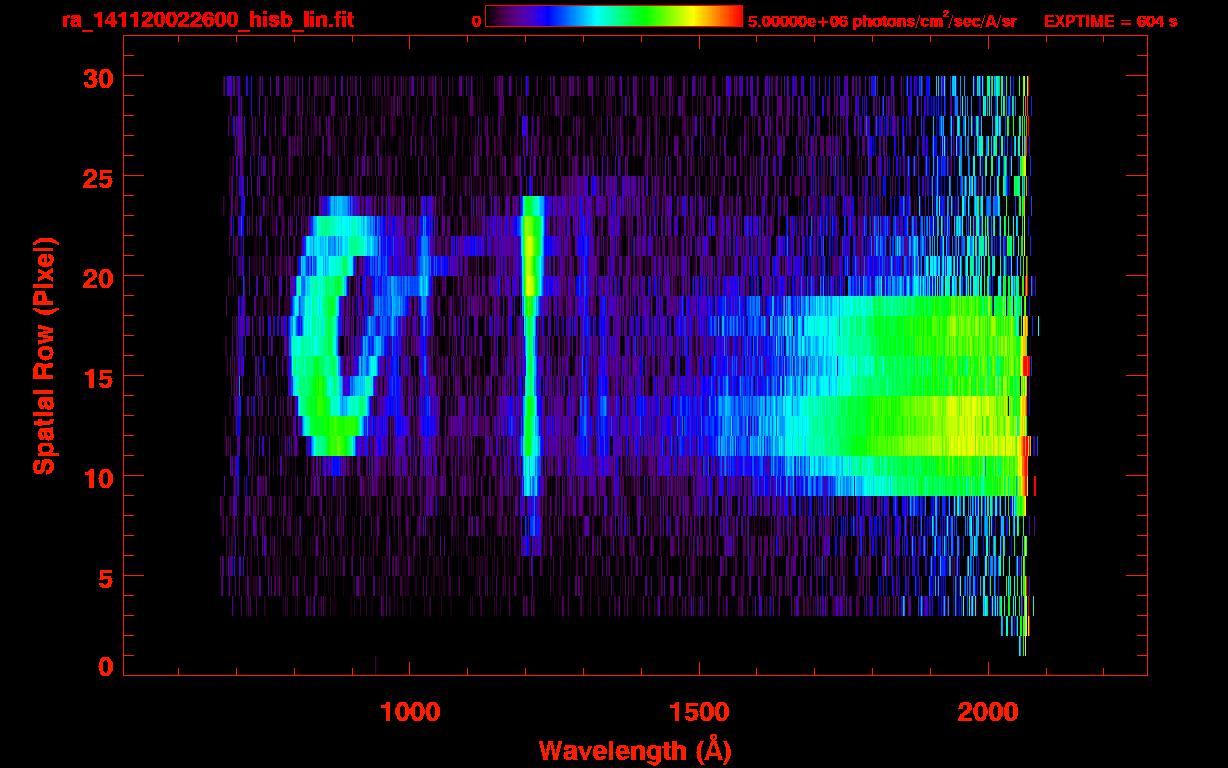The height and width of the screenshot is (768, 1228).
Task: Click the y-axis tick label 25
Action: [97, 177]
